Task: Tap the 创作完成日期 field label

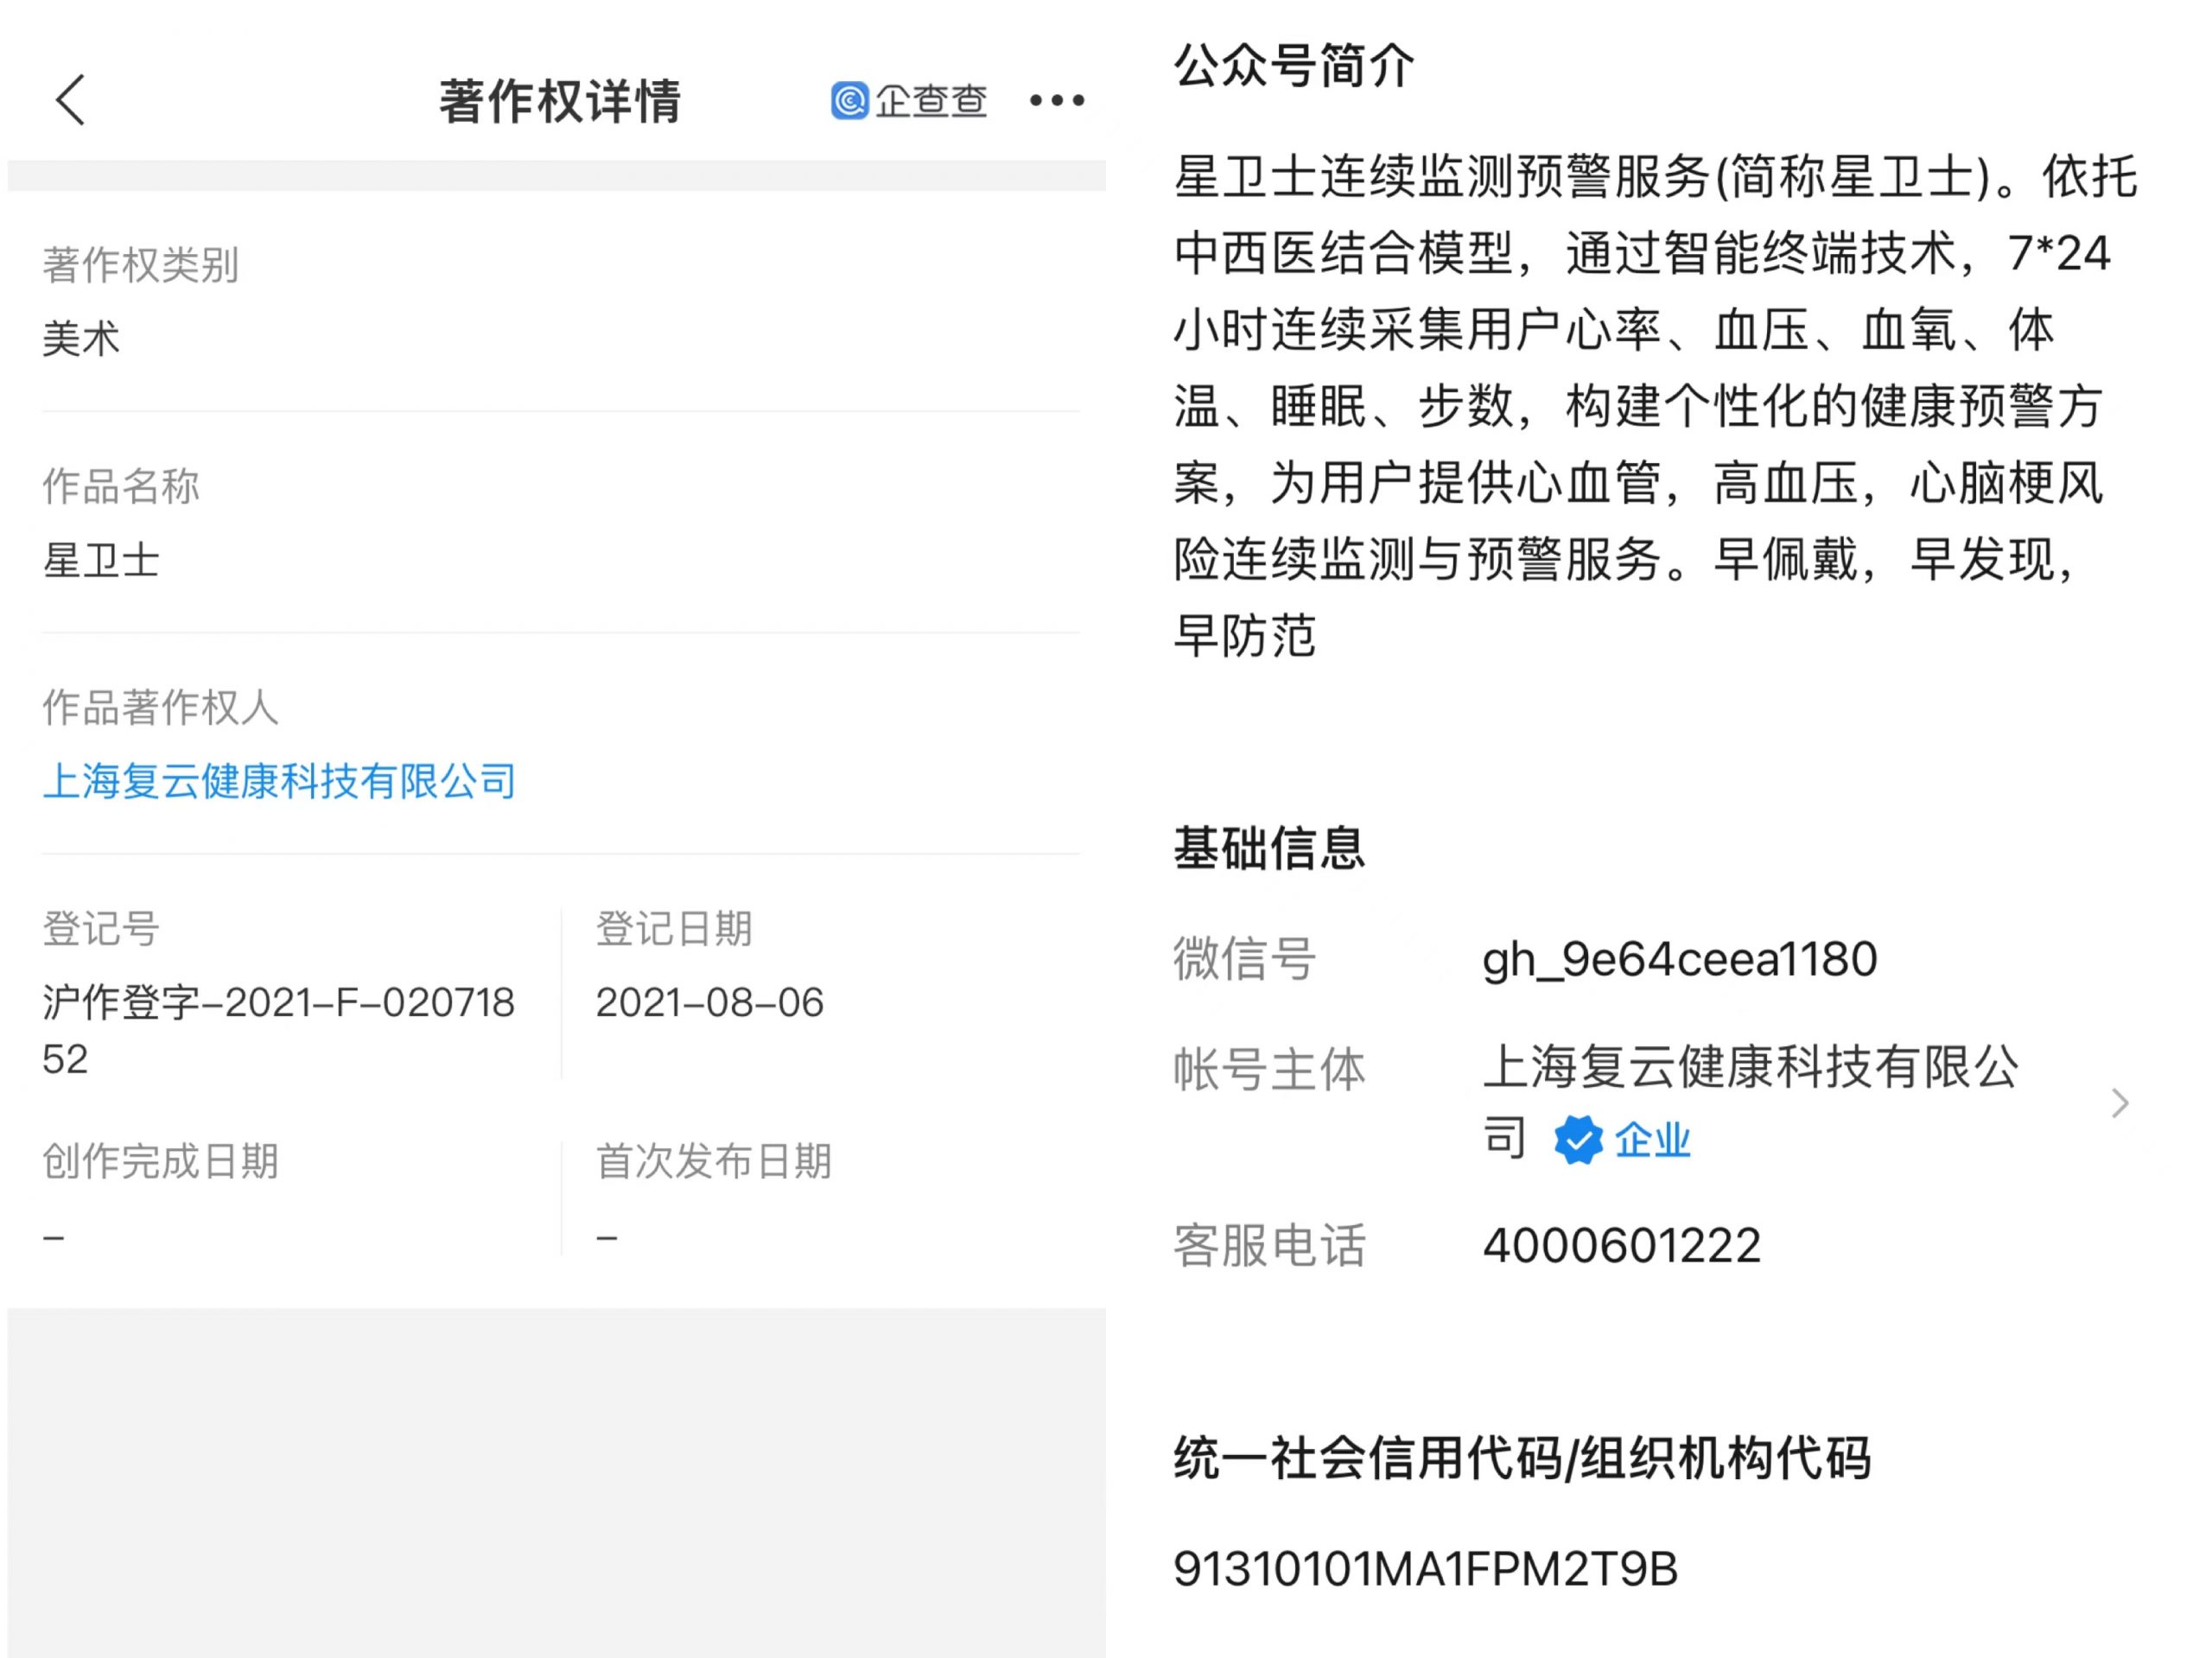Action: click(160, 1161)
